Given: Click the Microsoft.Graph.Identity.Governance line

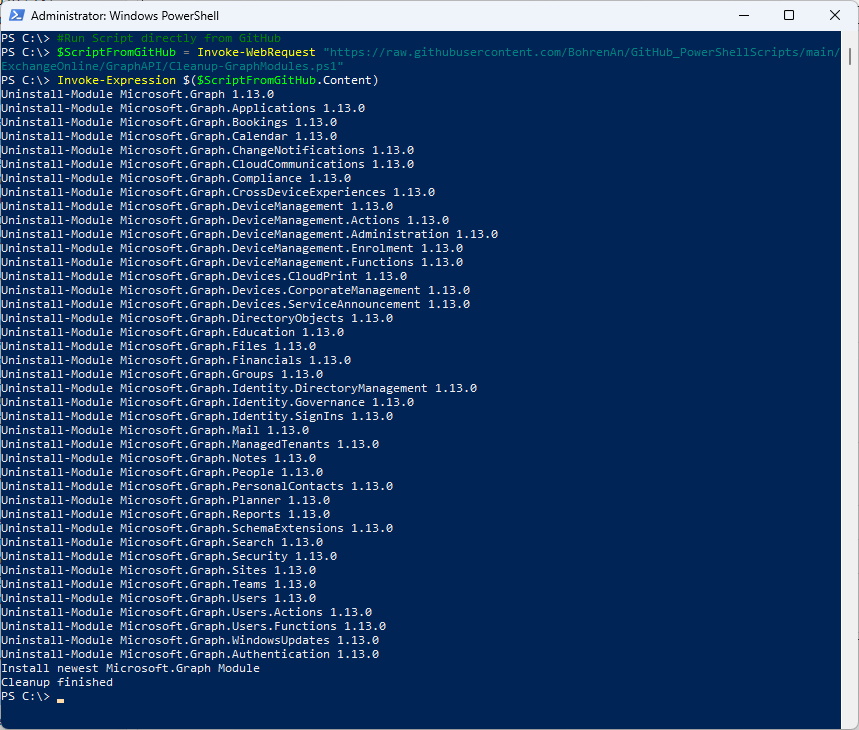Looking at the screenshot, I should 207,402.
